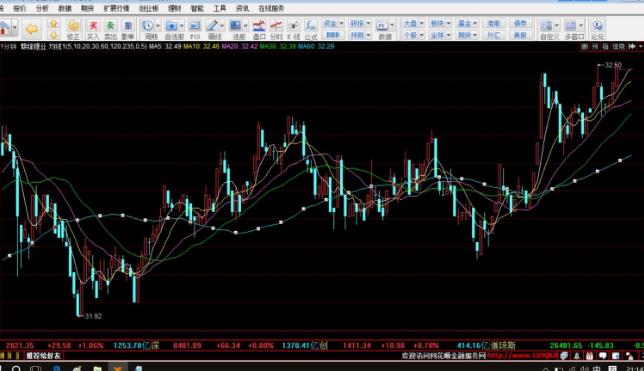Switch to 分时 intraday chart icon
This screenshot has width=644, height=371.
pyautogui.click(x=276, y=29)
